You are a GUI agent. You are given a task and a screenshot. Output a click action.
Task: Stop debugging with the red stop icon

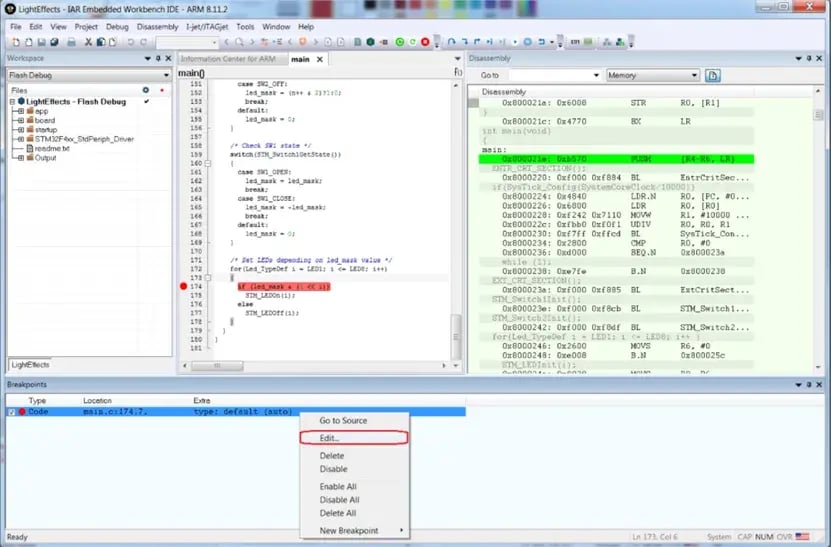tap(425, 42)
